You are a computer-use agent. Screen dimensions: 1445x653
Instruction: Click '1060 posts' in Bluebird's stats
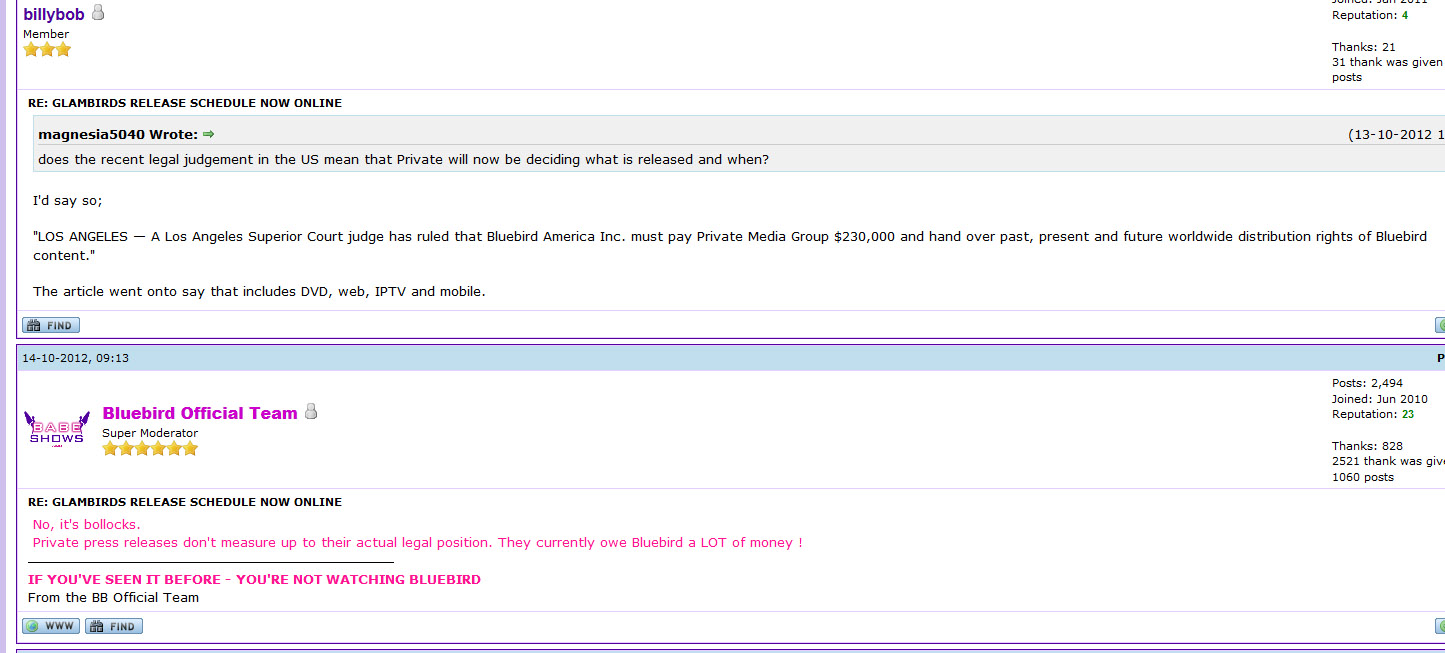(x=1365, y=477)
